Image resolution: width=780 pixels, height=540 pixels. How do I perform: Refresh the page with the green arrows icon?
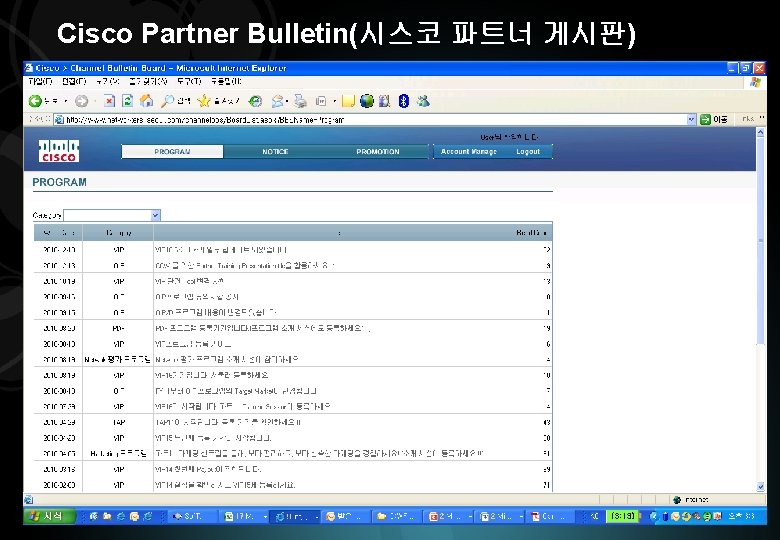(127, 101)
